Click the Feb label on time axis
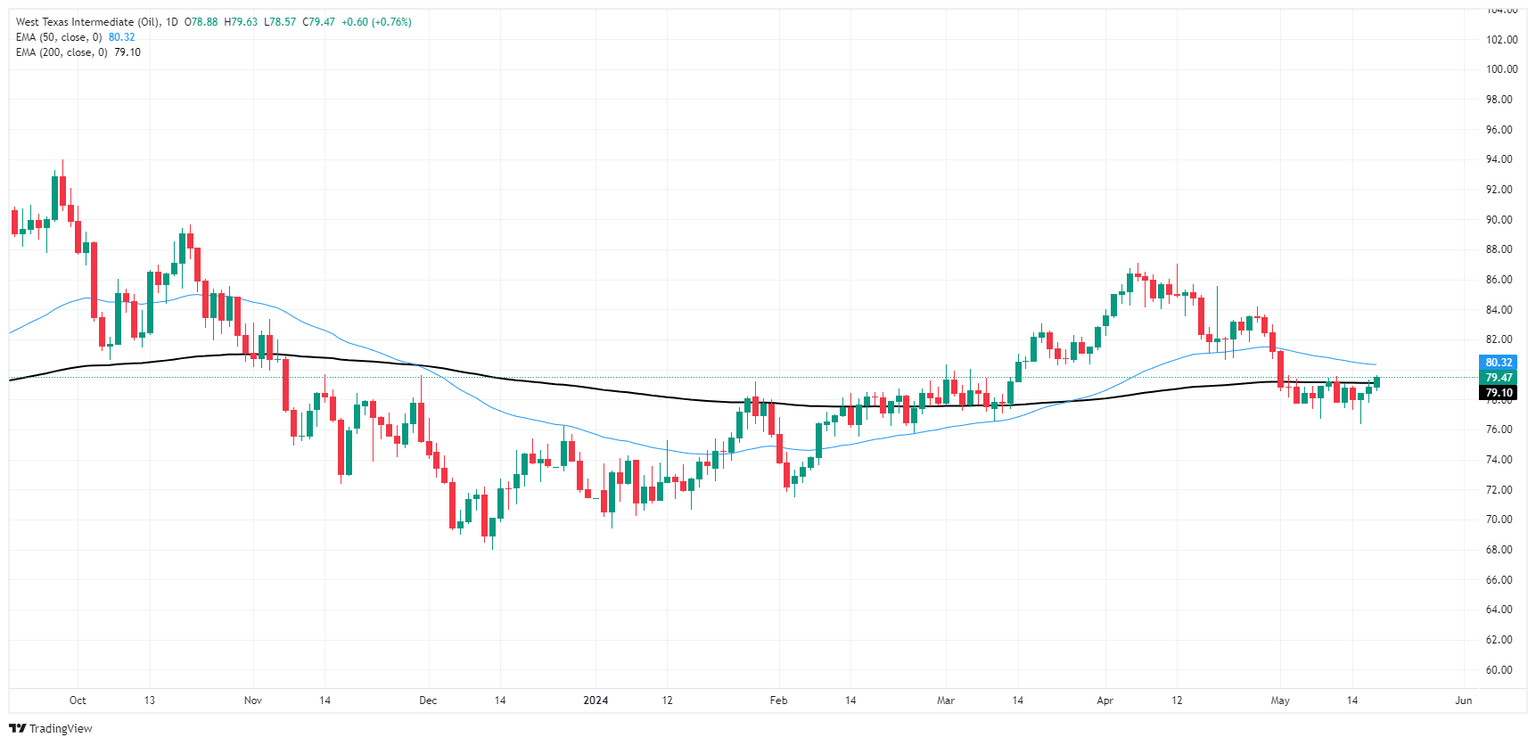The width and height of the screenshot is (1536, 744). [778, 701]
